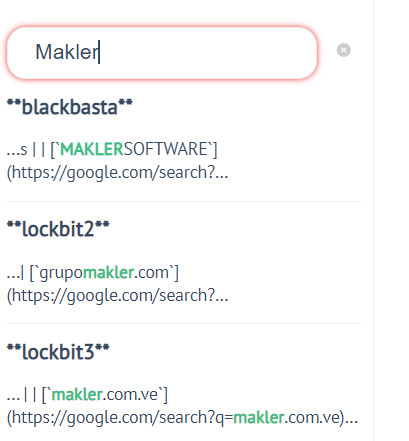Focus the Makler search input field
The height and width of the screenshot is (441, 409).
point(162,53)
